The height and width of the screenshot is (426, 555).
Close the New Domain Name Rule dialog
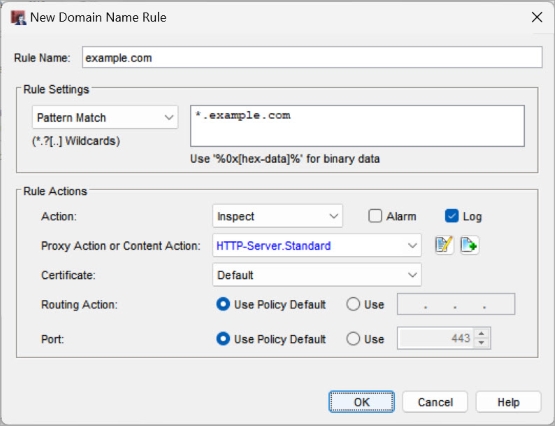pyautogui.click(x=537, y=17)
